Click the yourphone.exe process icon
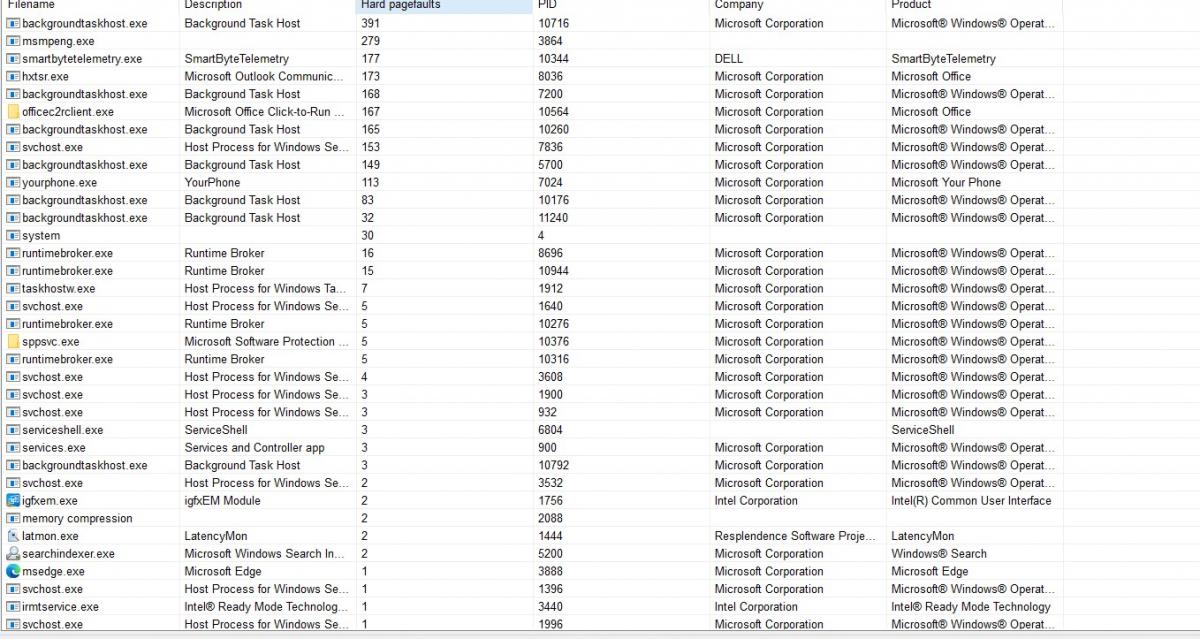The width and height of the screenshot is (1200, 639). point(13,183)
